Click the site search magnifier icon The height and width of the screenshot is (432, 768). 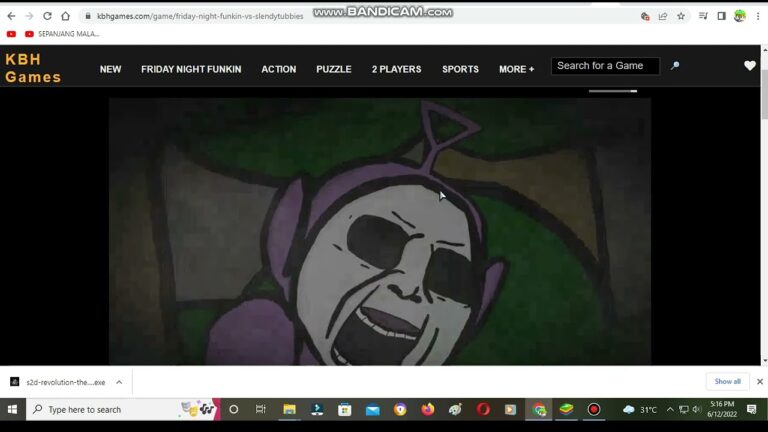(675, 66)
